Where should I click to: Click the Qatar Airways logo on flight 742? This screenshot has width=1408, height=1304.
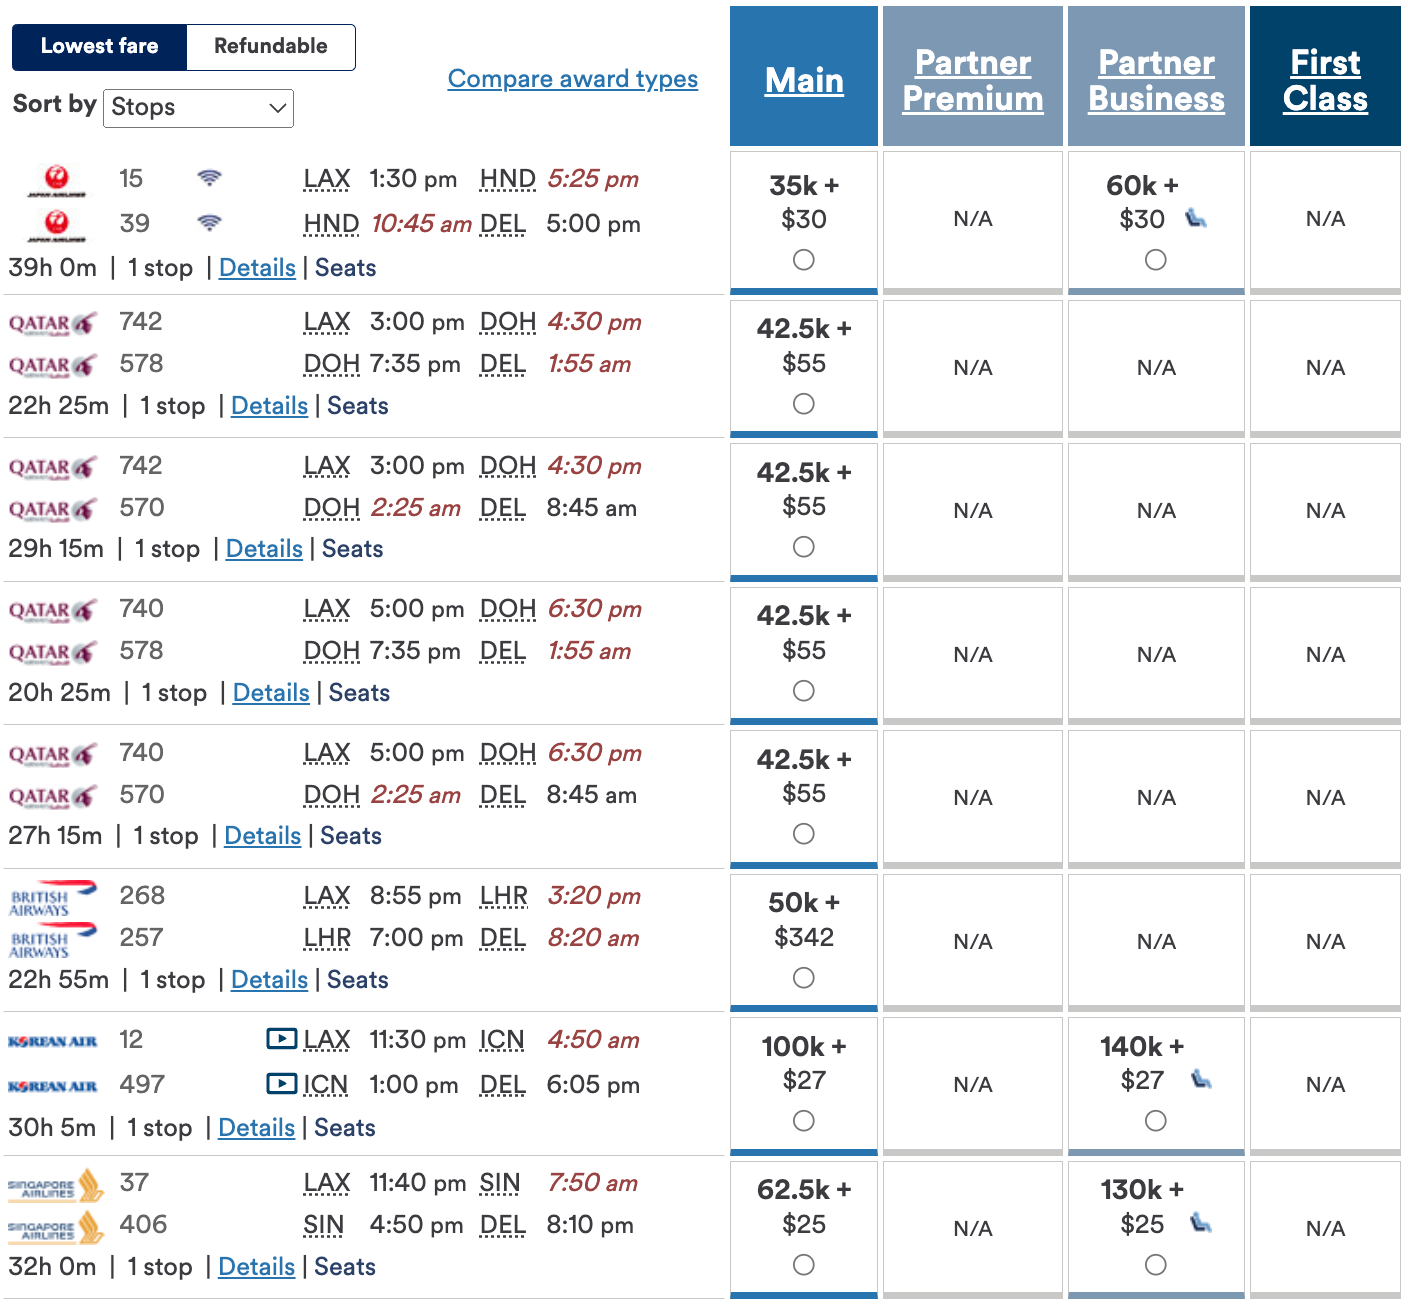point(52,322)
